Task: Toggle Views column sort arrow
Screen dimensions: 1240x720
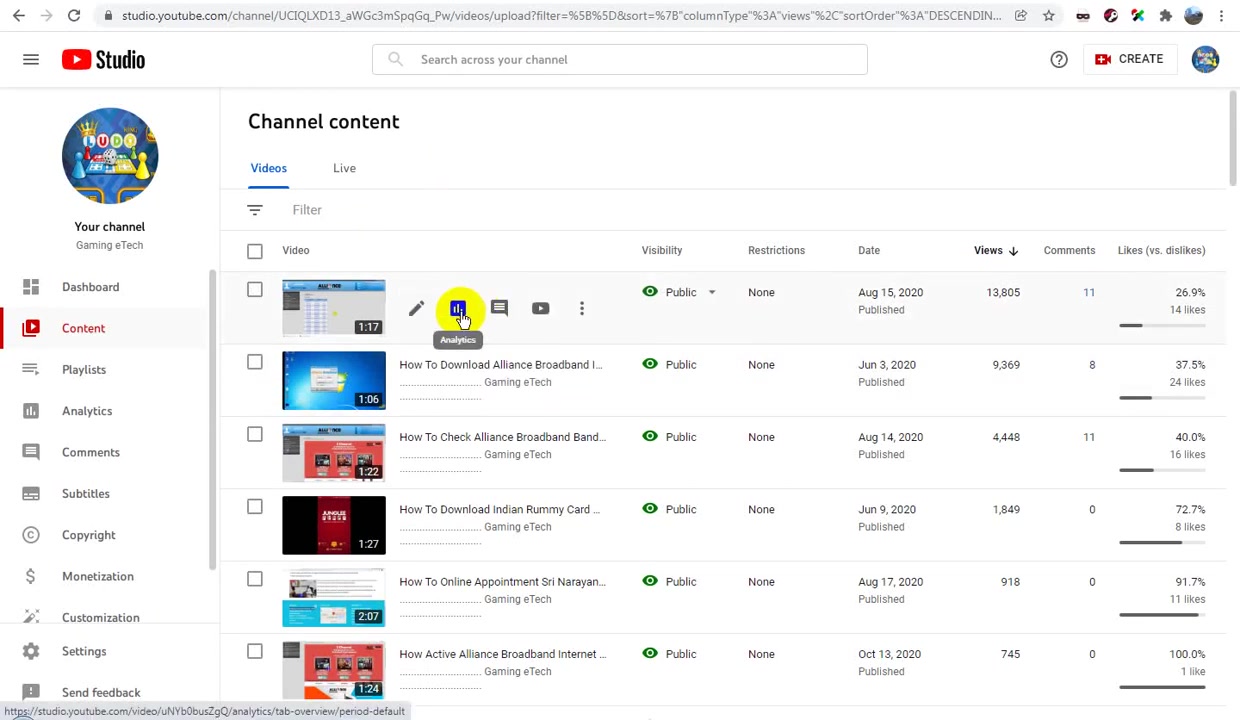Action: (x=1013, y=251)
